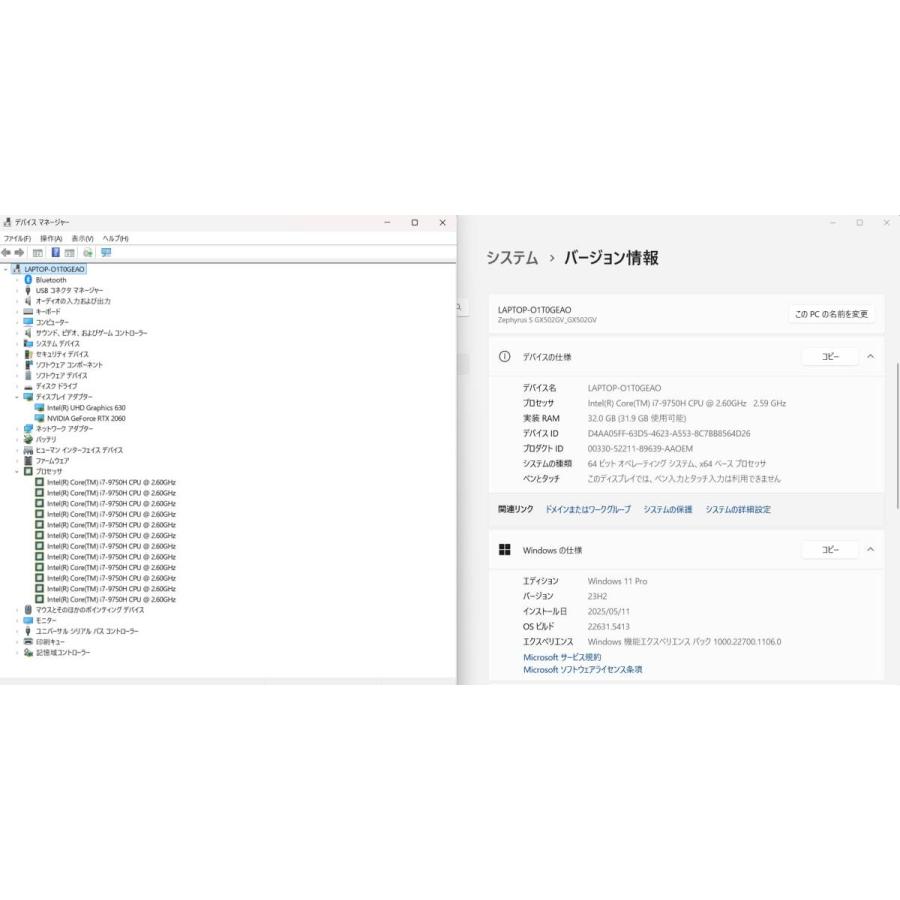This screenshot has width=900, height=900.
Task: Click the blue Help icon in toolbar
Action: (56, 253)
